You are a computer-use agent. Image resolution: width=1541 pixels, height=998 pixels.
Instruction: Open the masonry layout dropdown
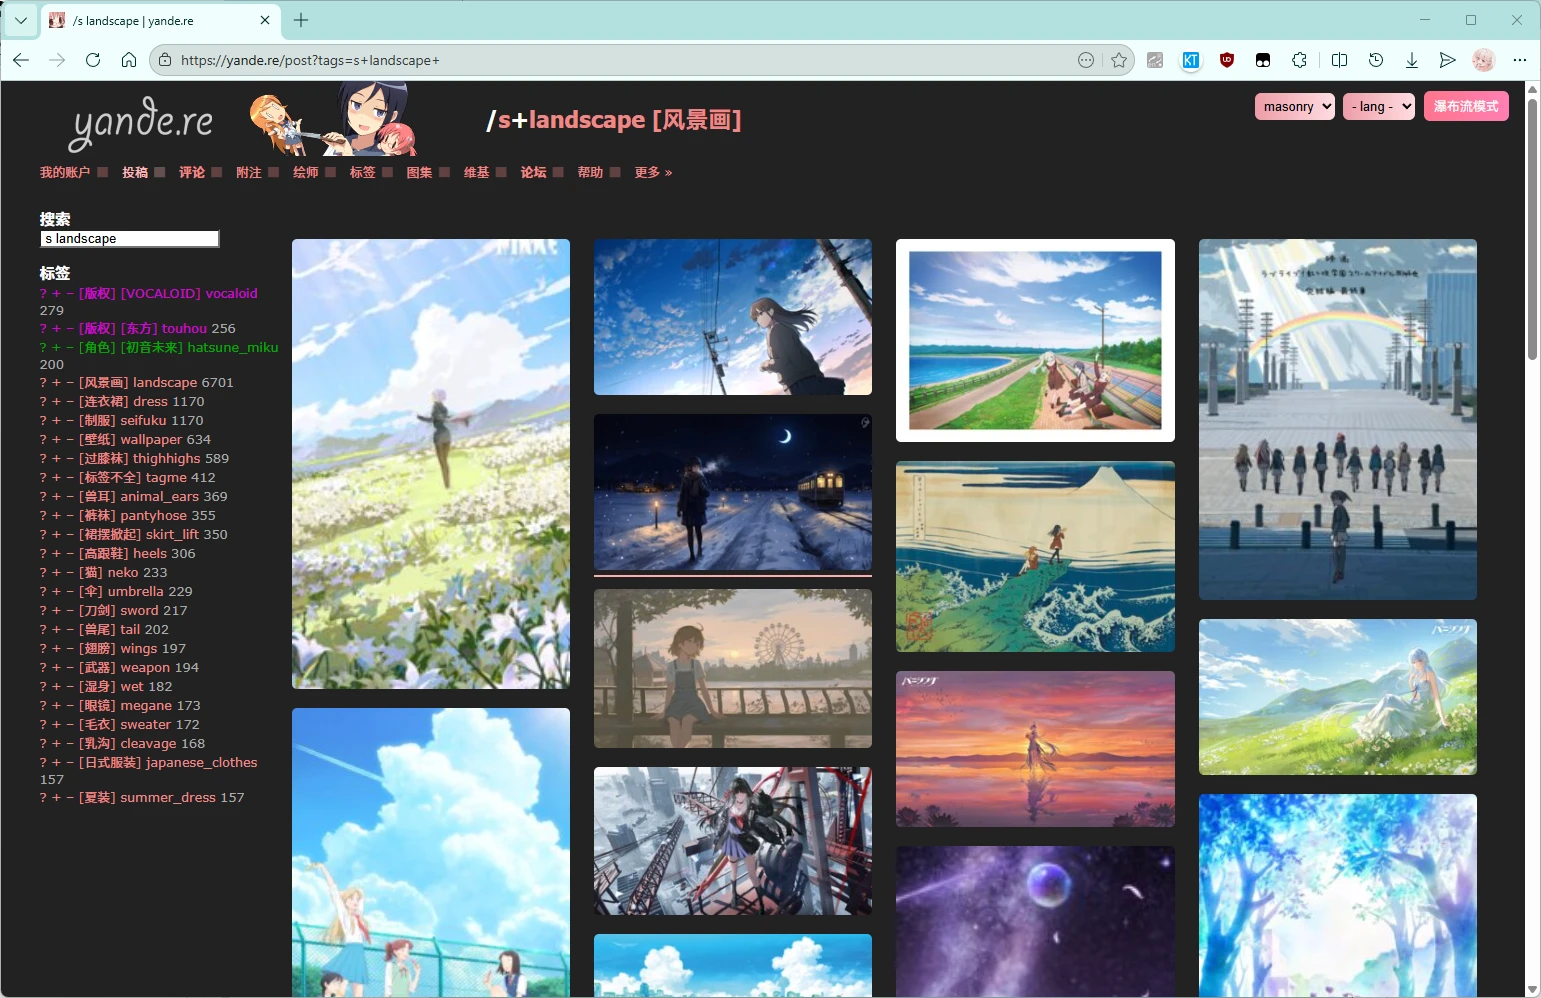1293,106
